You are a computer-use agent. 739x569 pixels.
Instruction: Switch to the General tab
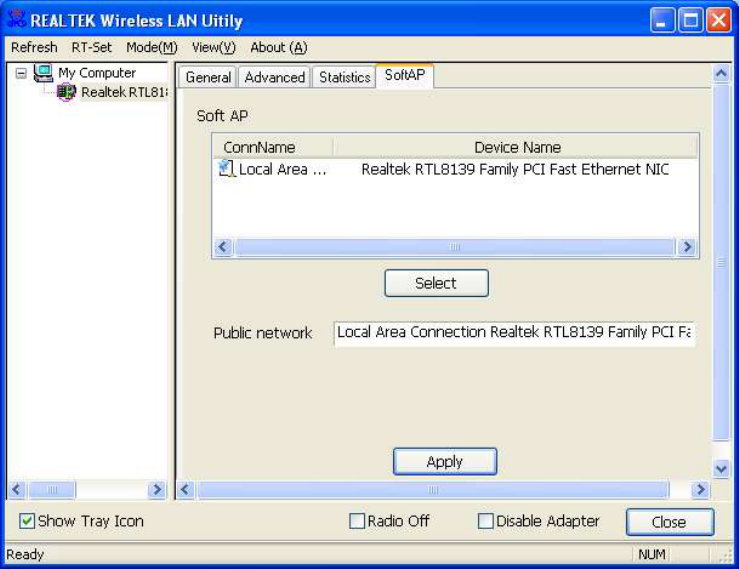pos(208,77)
